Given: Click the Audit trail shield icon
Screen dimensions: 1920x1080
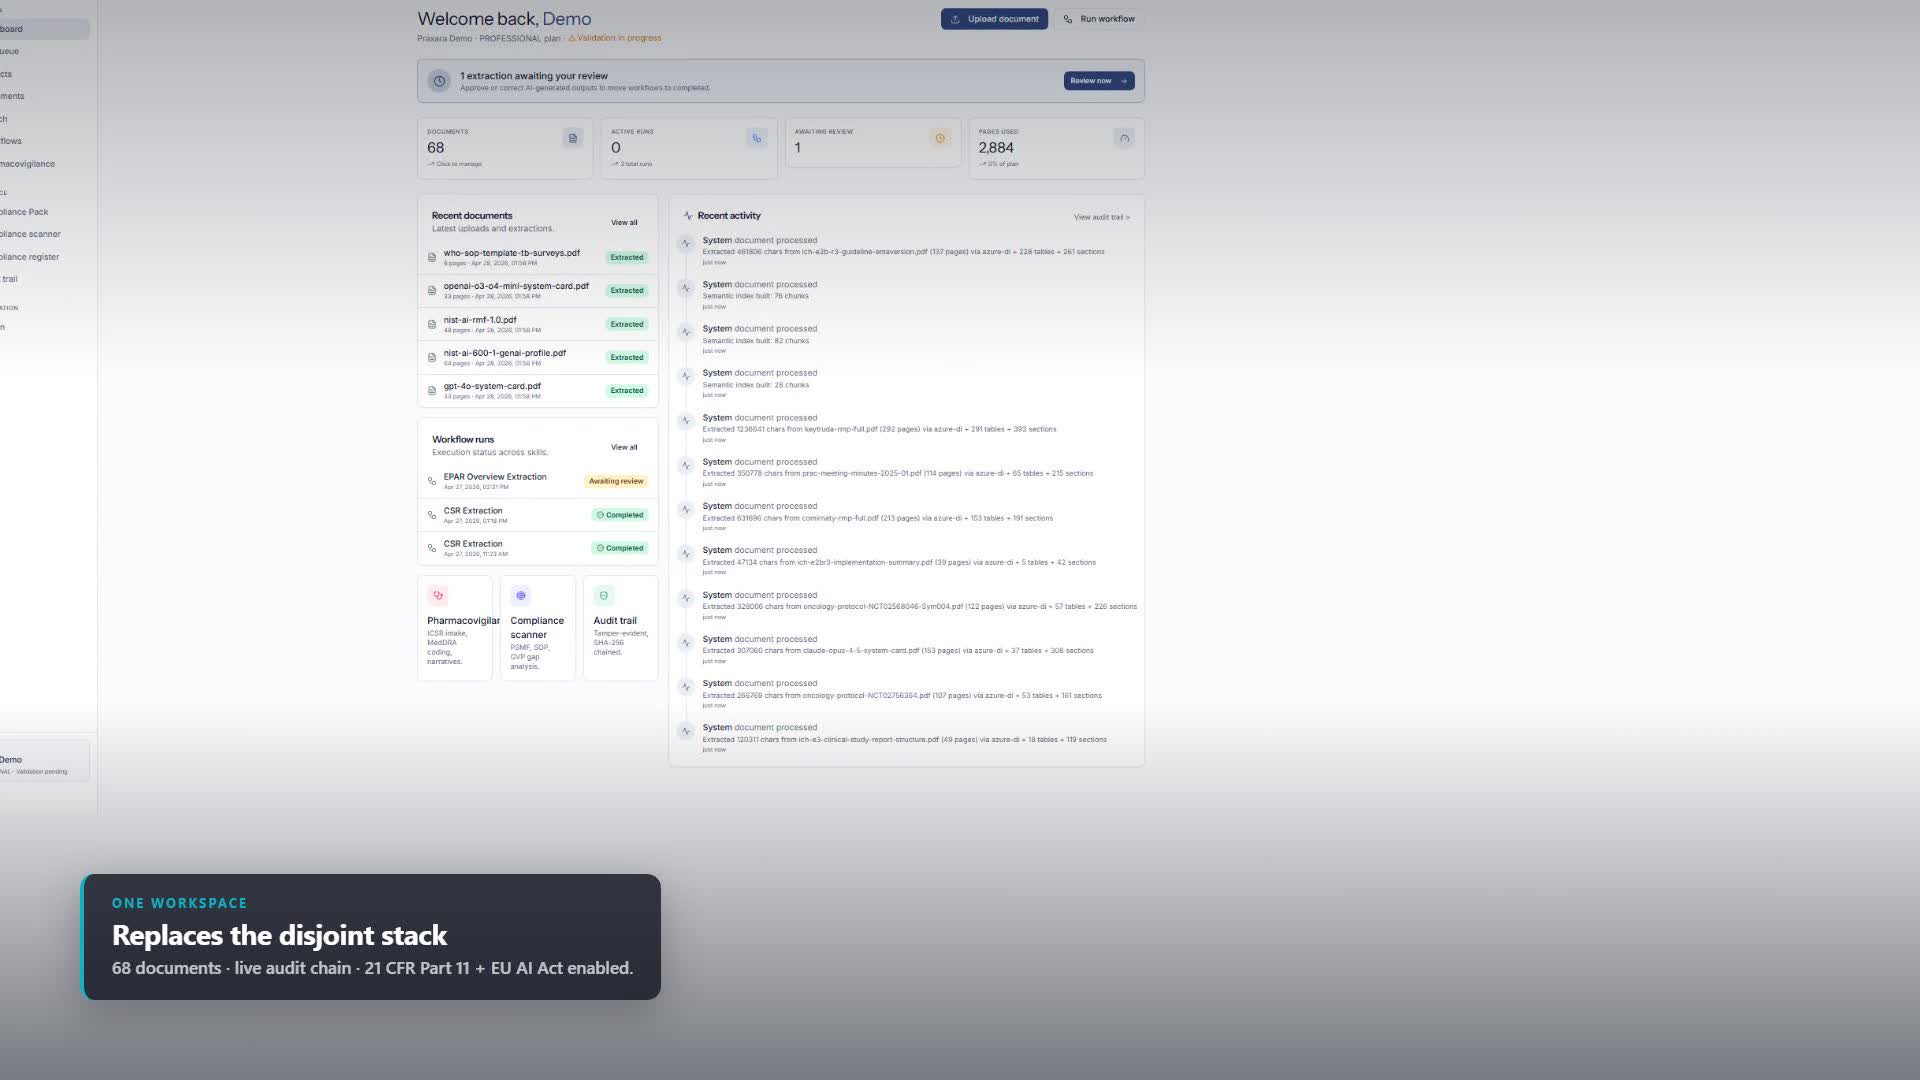Looking at the screenshot, I should coord(604,596).
